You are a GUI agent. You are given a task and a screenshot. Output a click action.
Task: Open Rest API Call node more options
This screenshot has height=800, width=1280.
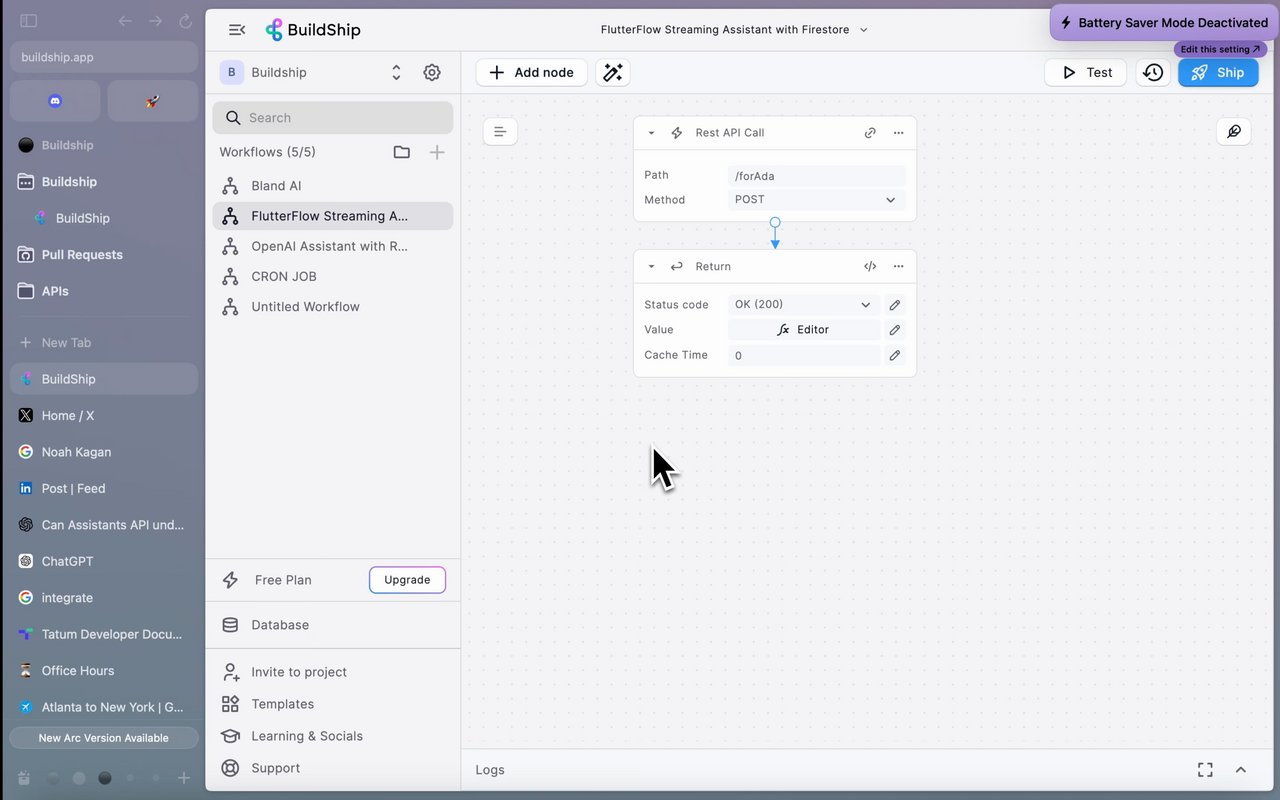click(898, 133)
